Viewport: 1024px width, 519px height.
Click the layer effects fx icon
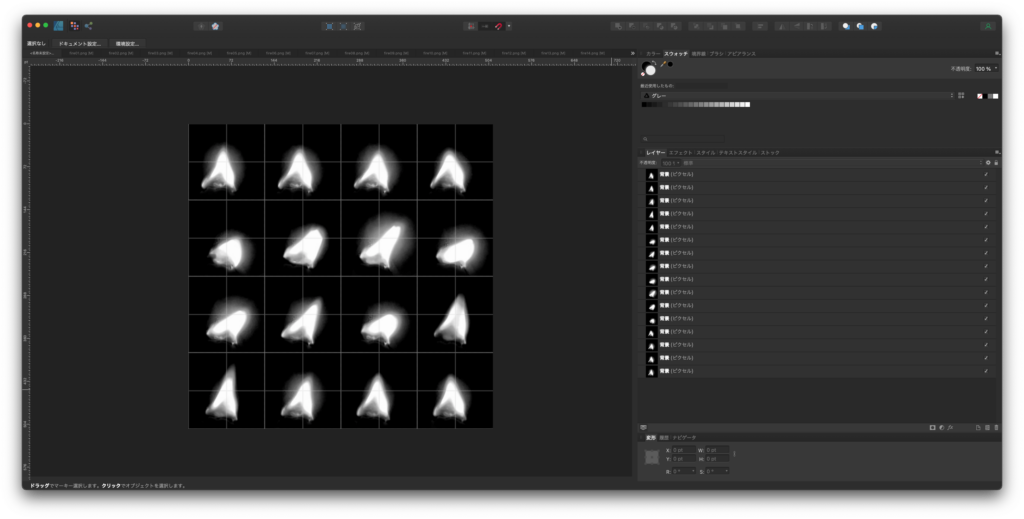click(x=950, y=427)
